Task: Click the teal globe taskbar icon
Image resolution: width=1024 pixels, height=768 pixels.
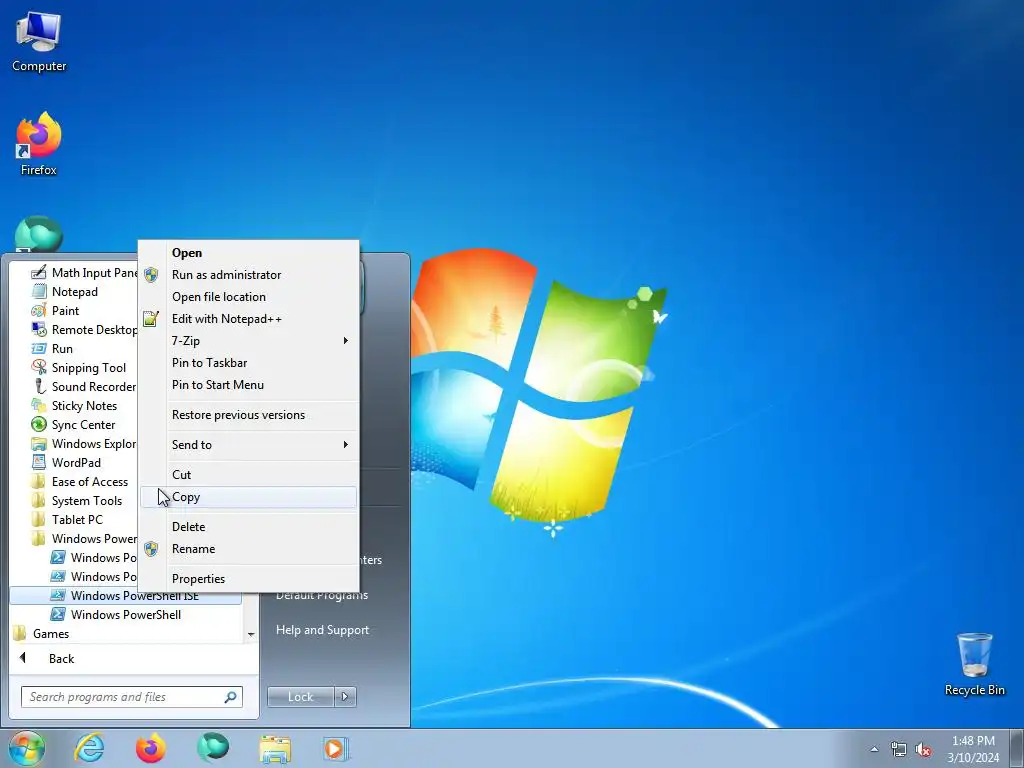Action: click(x=213, y=748)
